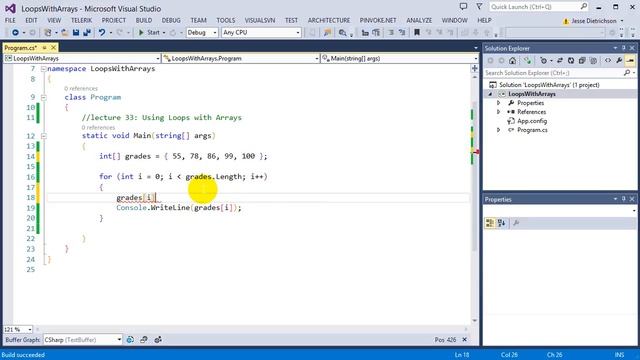The height and width of the screenshot is (360, 640).
Task: Expand the References node
Action: point(498,112)
